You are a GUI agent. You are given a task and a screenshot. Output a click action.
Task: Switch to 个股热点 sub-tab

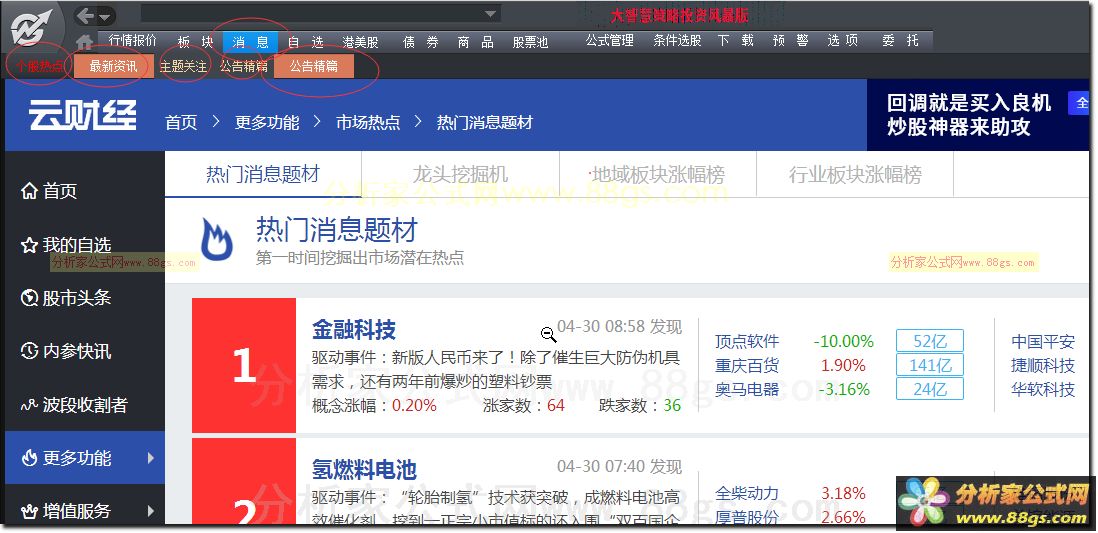tap(39, 67)
